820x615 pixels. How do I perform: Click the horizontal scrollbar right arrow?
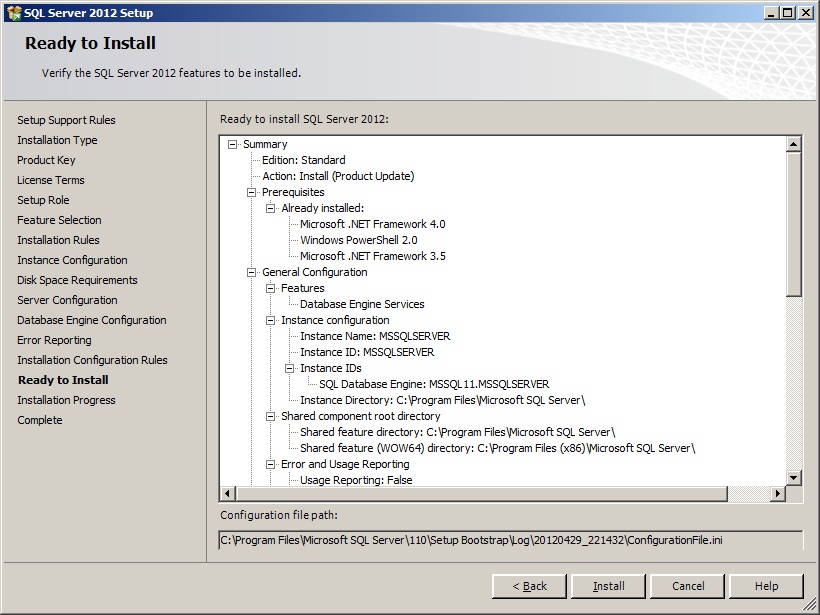[778, 493]
